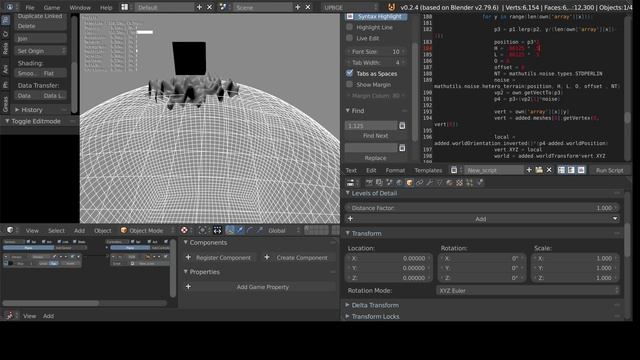
Task: Browse text datablocks in text editor
Action: point(454,170)
